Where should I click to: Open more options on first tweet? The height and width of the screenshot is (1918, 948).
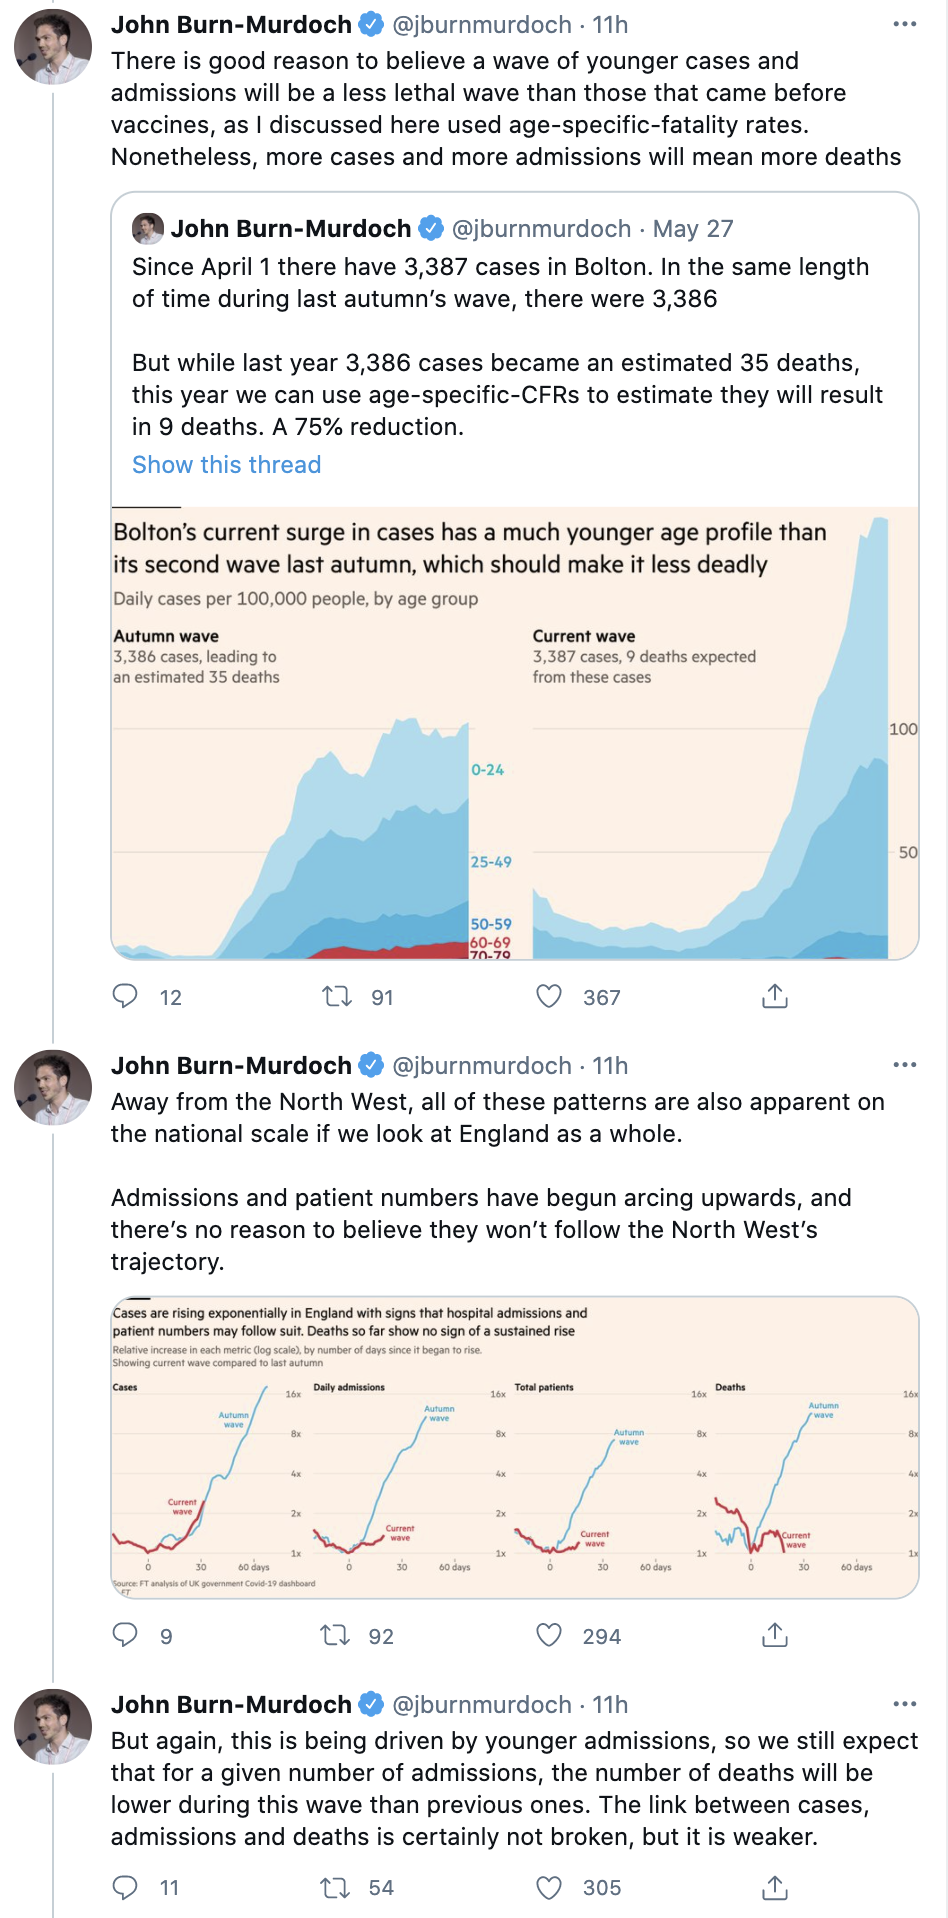[x=904, y=24]
